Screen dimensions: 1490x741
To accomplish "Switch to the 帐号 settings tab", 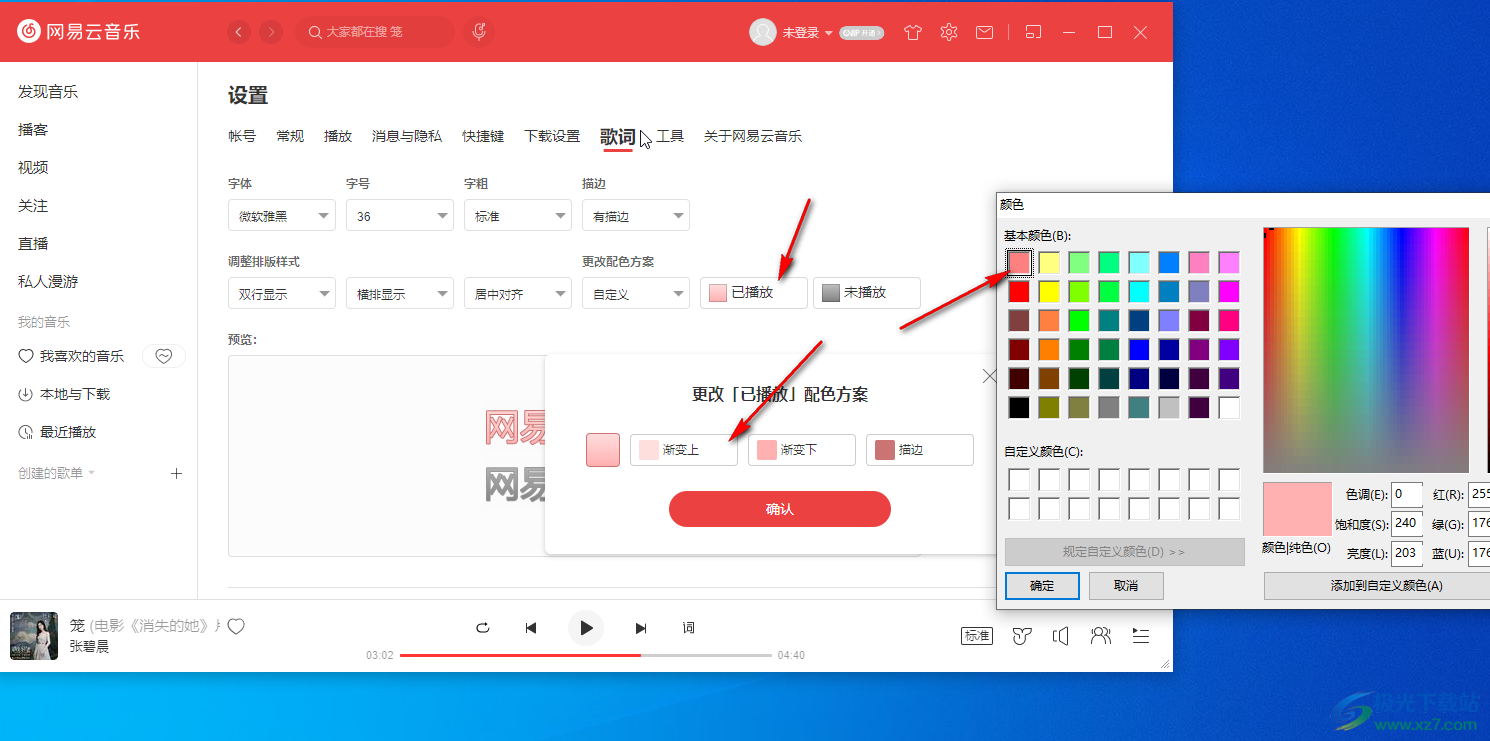I will [x=242, y=136].
